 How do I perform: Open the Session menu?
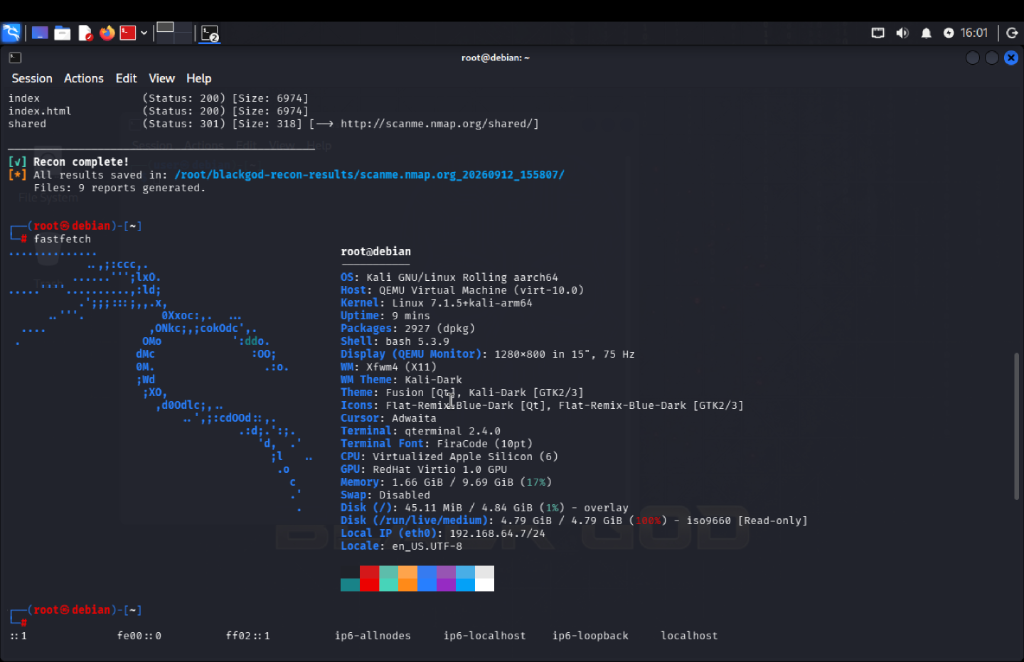pos(32,78)
